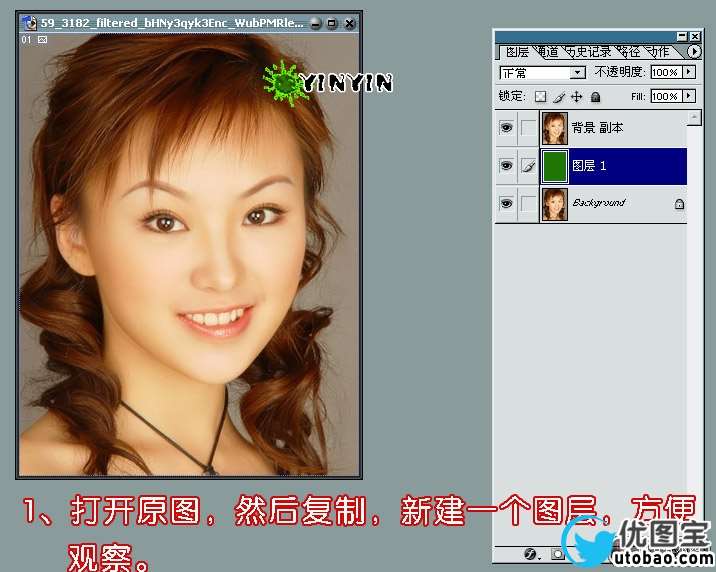The image size is (716, 572).
Task: Open the 动作 (Actions) tab
Action: (659, 52)
